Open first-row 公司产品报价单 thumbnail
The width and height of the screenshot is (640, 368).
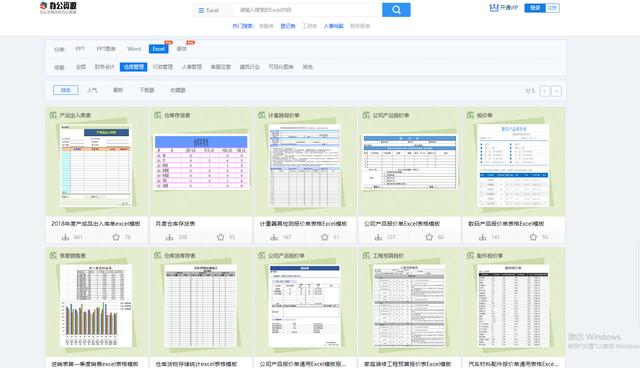coord(409,162)
